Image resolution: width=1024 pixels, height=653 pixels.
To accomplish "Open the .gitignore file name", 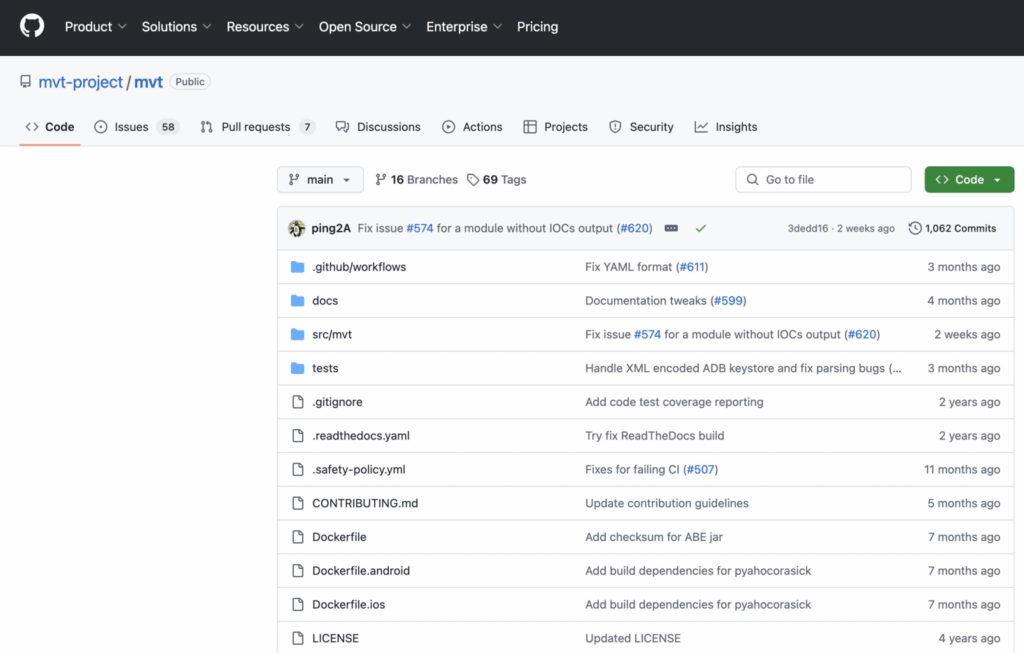I will (337, 402).
